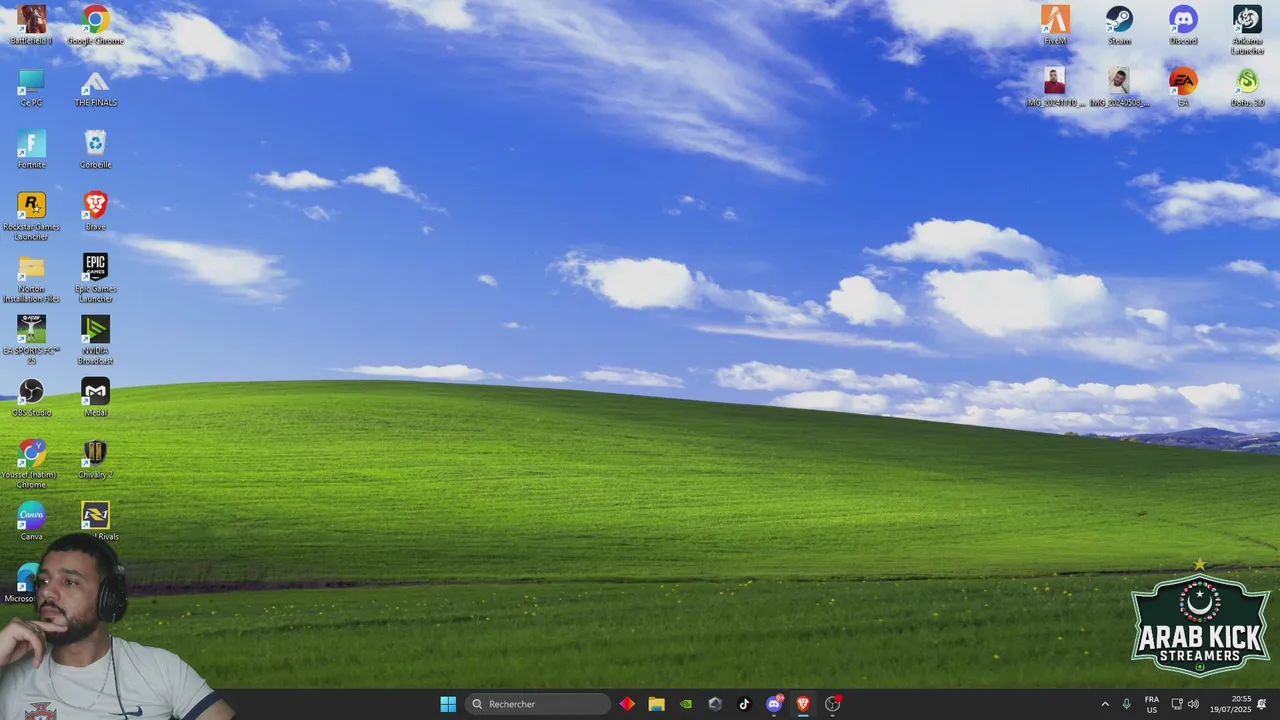The width and height of the screenshot is (1280, 720).
Task: Open the multicolored icon next to the search box
Action: coord(627,704)
